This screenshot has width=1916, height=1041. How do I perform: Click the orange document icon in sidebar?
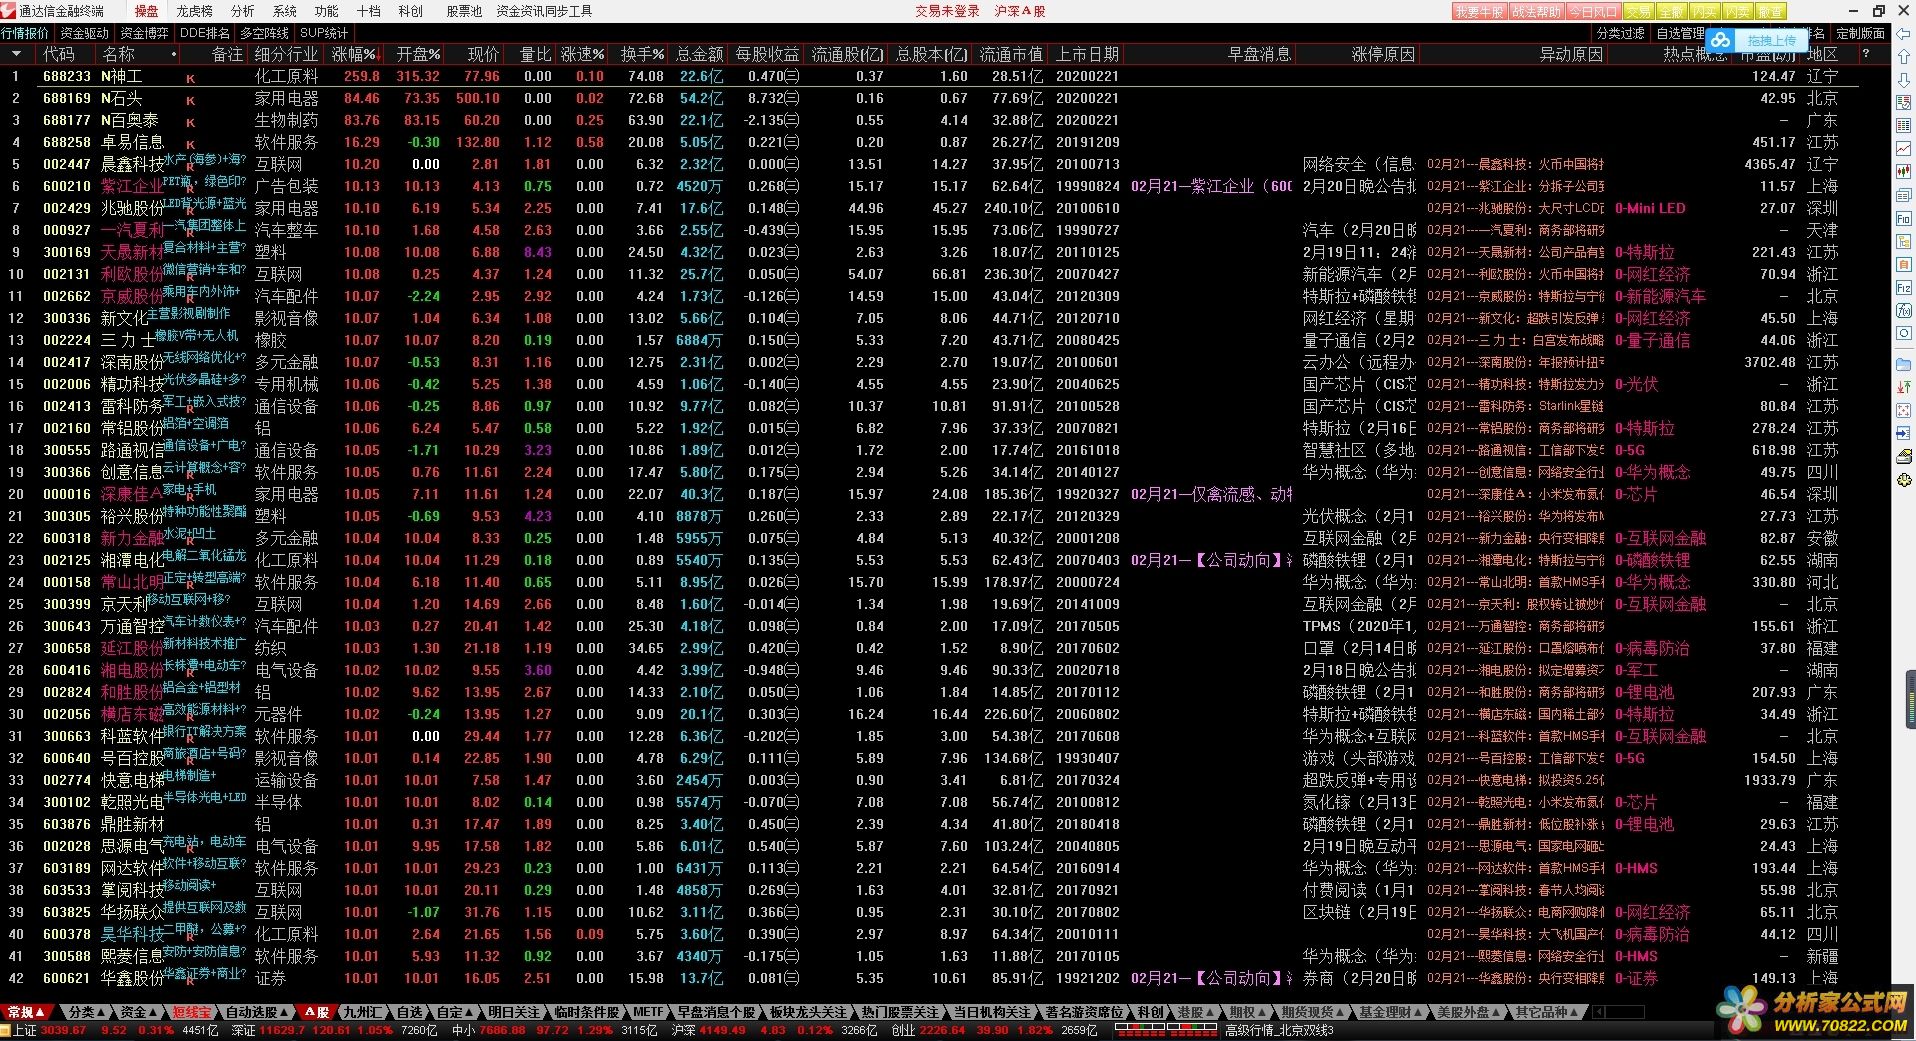click(1904, 264)
